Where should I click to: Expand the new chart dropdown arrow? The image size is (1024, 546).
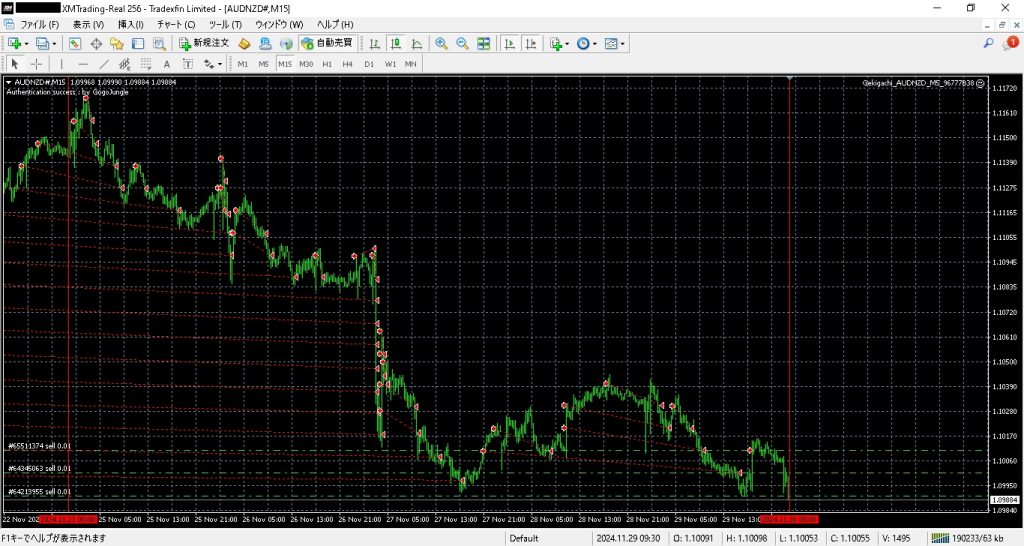click(27, 43)
